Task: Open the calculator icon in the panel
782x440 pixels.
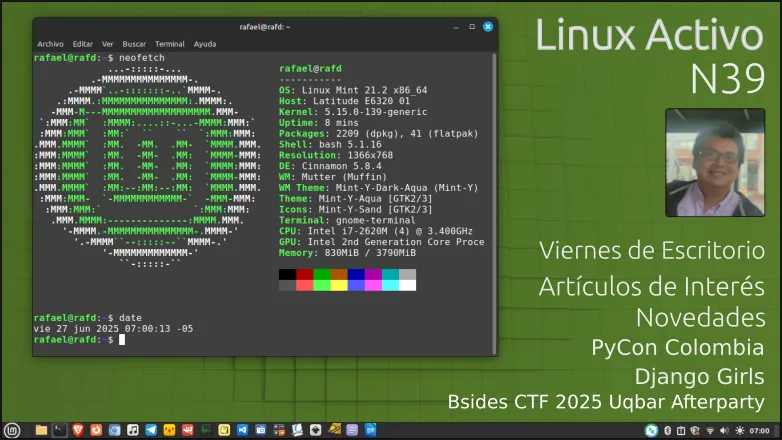Action: 279,430
